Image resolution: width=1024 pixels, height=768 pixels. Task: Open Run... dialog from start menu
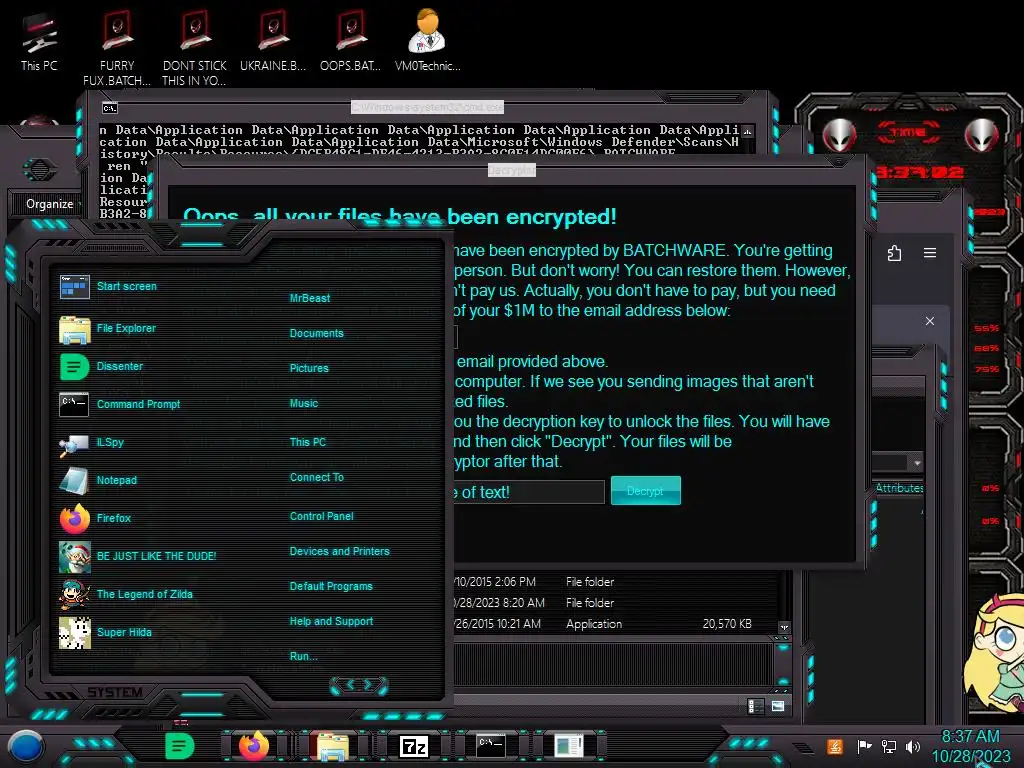[304, 656]
